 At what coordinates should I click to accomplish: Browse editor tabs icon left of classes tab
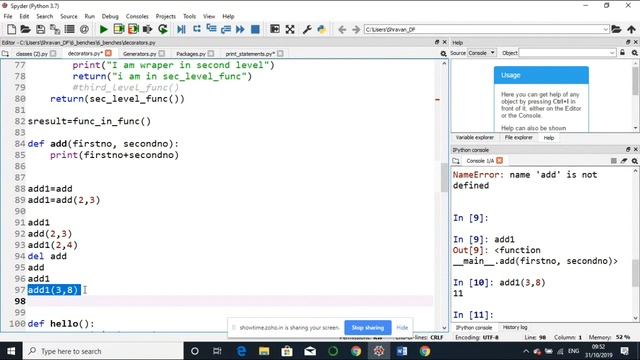pyautogui.click(x=5, y=53)
